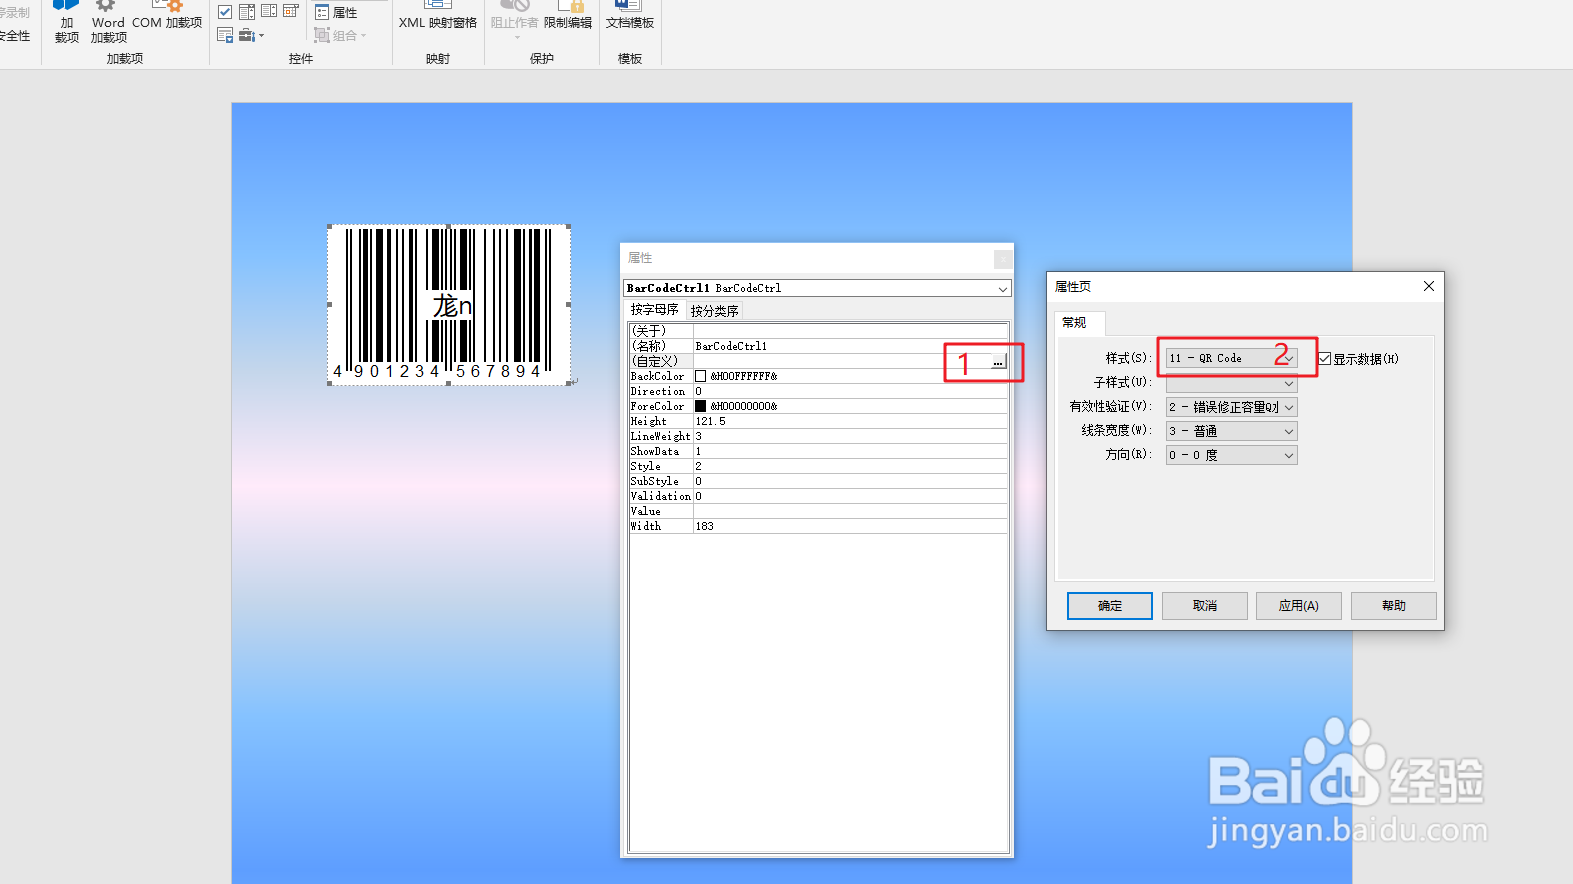Image resolution: width=1573 pixels, height=884 pixels.
Task: Open COM 加载项 dialog
Action: point(167,16)
